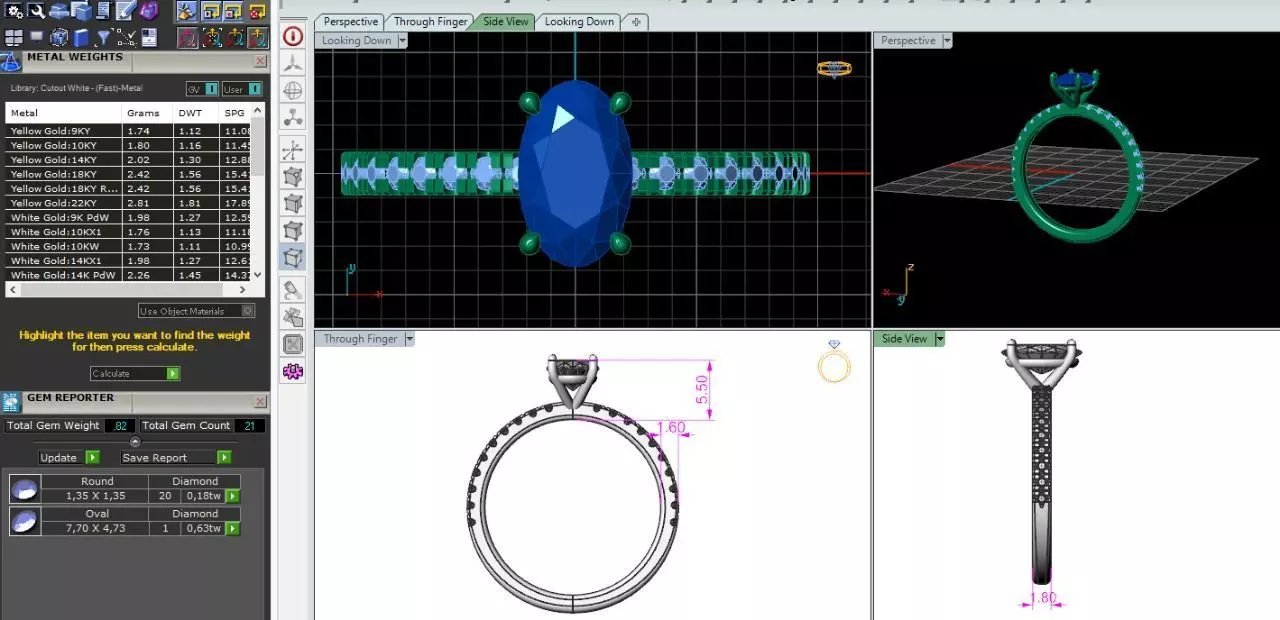1280x620 pixels.
Task: Click the pencil notepad icon
Action: pyautogui.click(x=126, y=11)
